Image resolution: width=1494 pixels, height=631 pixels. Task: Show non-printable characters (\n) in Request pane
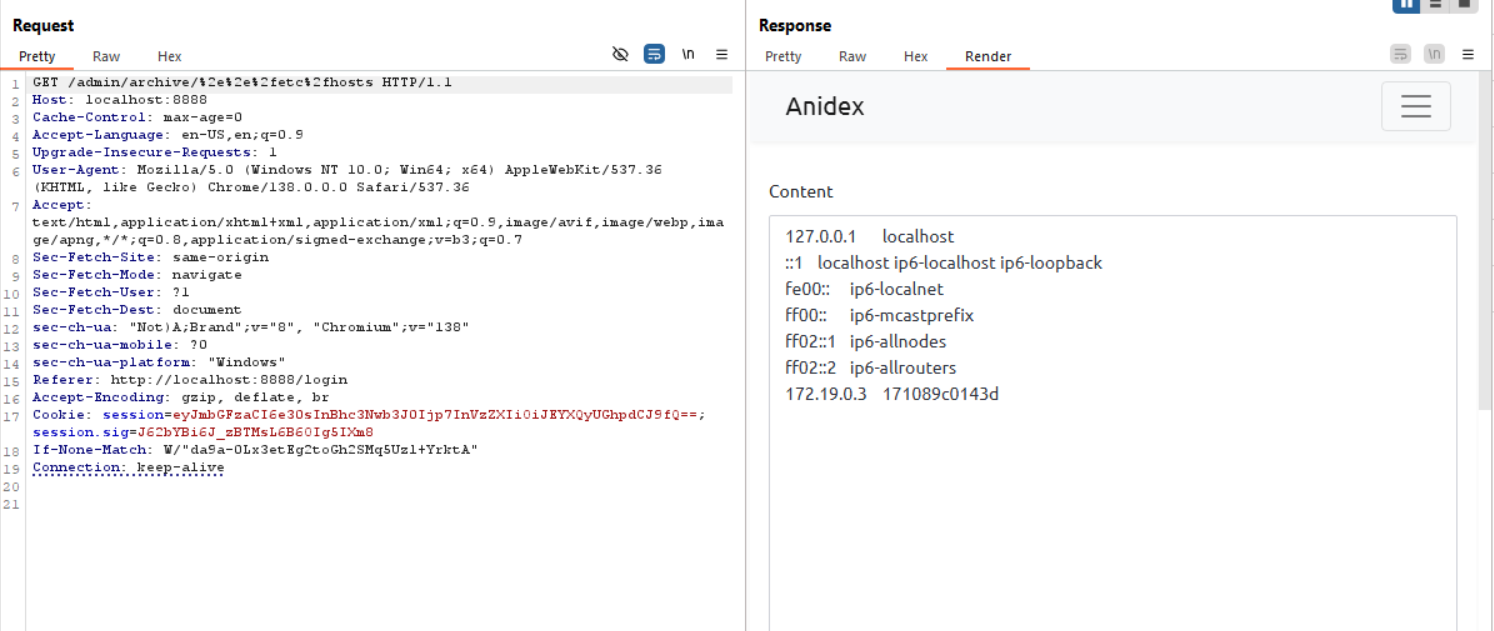(688, 54)
